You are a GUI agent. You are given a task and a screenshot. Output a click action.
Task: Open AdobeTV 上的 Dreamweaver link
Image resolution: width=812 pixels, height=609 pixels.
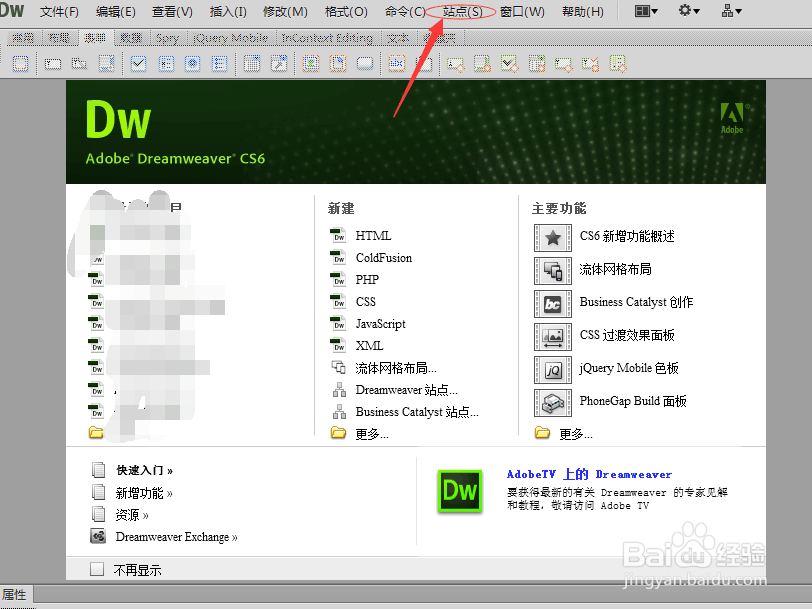tap(589, 474)
